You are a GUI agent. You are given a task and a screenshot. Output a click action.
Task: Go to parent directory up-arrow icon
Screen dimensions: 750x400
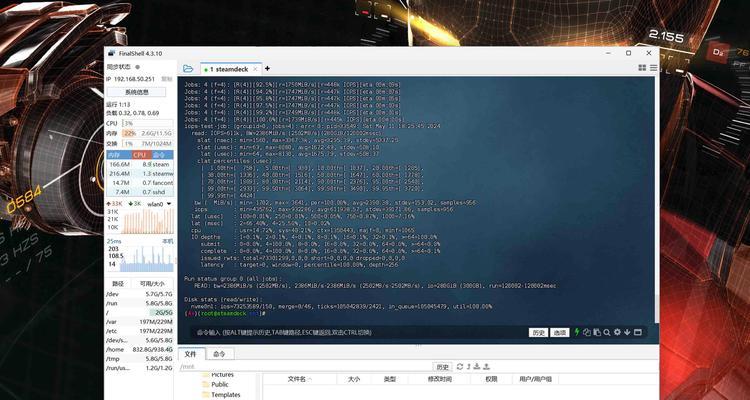pos(469,367)
